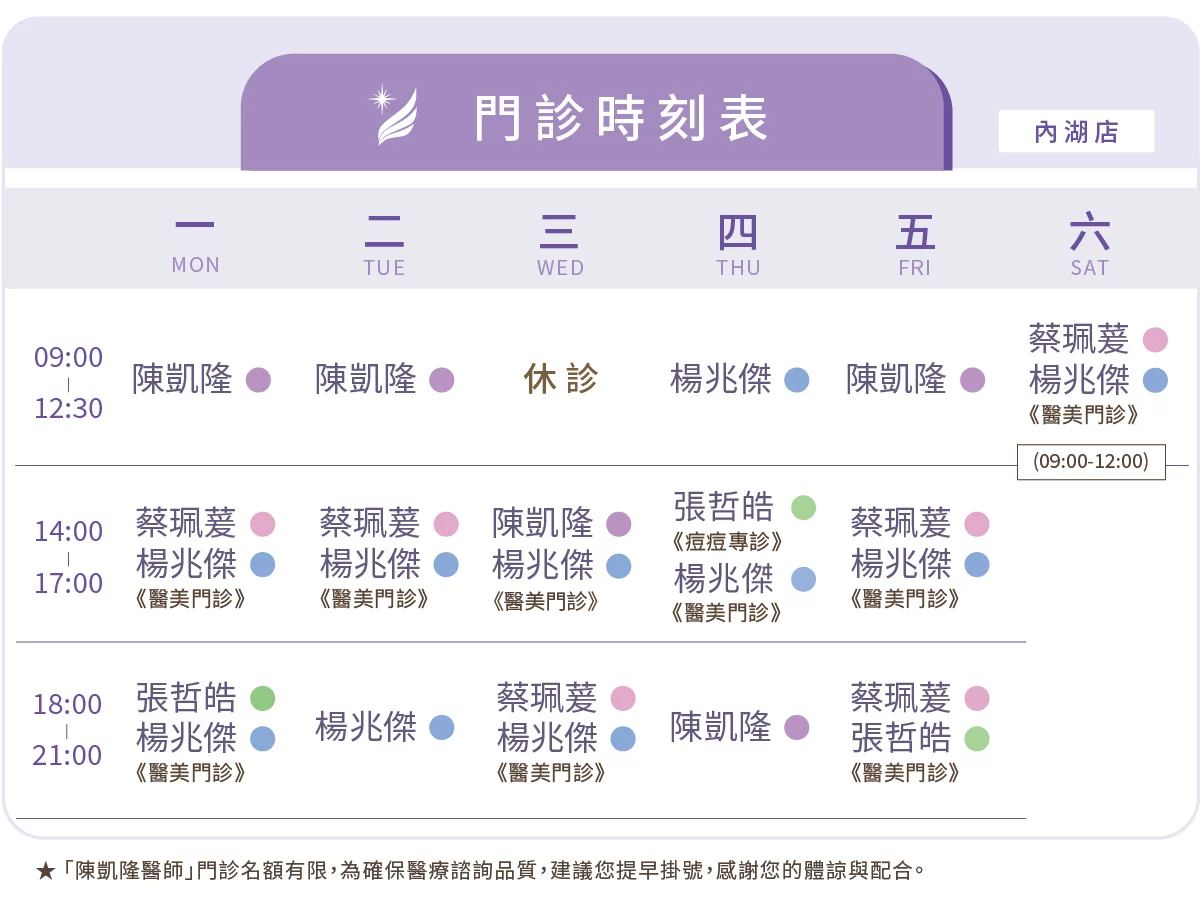
Task: Click 楊兆傑 in Thursday 14:00-17:00 slot
Action: tap(724, 578)
